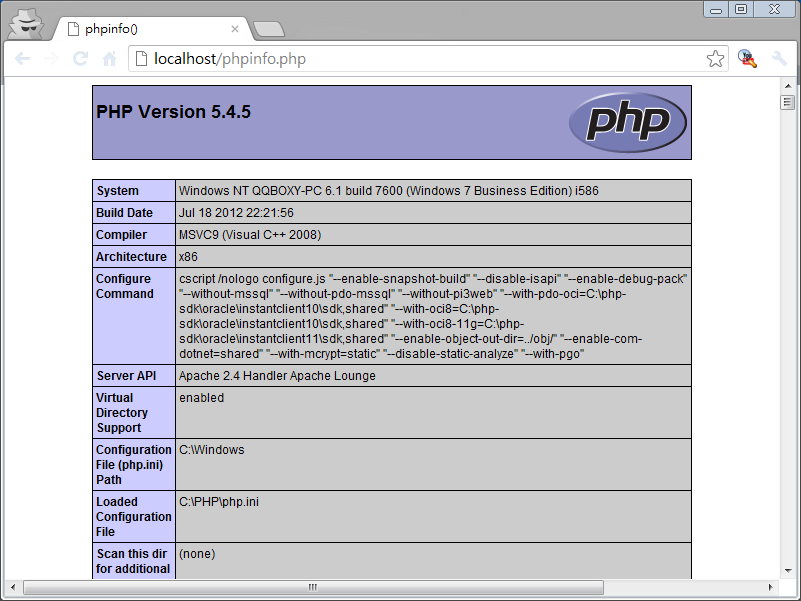801x601 pixels.
Task: Click the Loaded Configuration File label
Action: pos(134,517)
